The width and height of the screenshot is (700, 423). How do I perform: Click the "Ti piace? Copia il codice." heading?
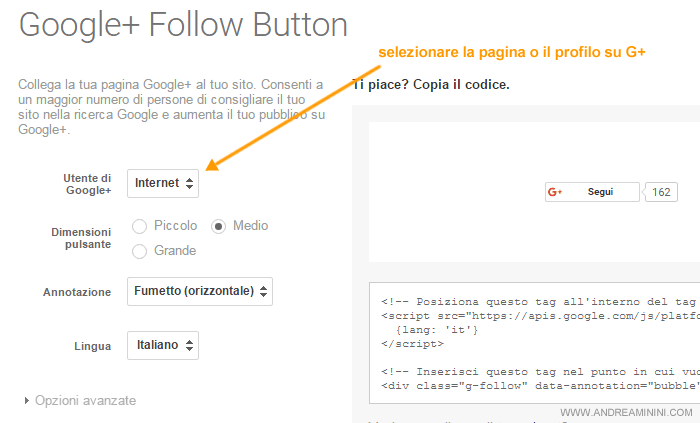click(x=431, y=84)
